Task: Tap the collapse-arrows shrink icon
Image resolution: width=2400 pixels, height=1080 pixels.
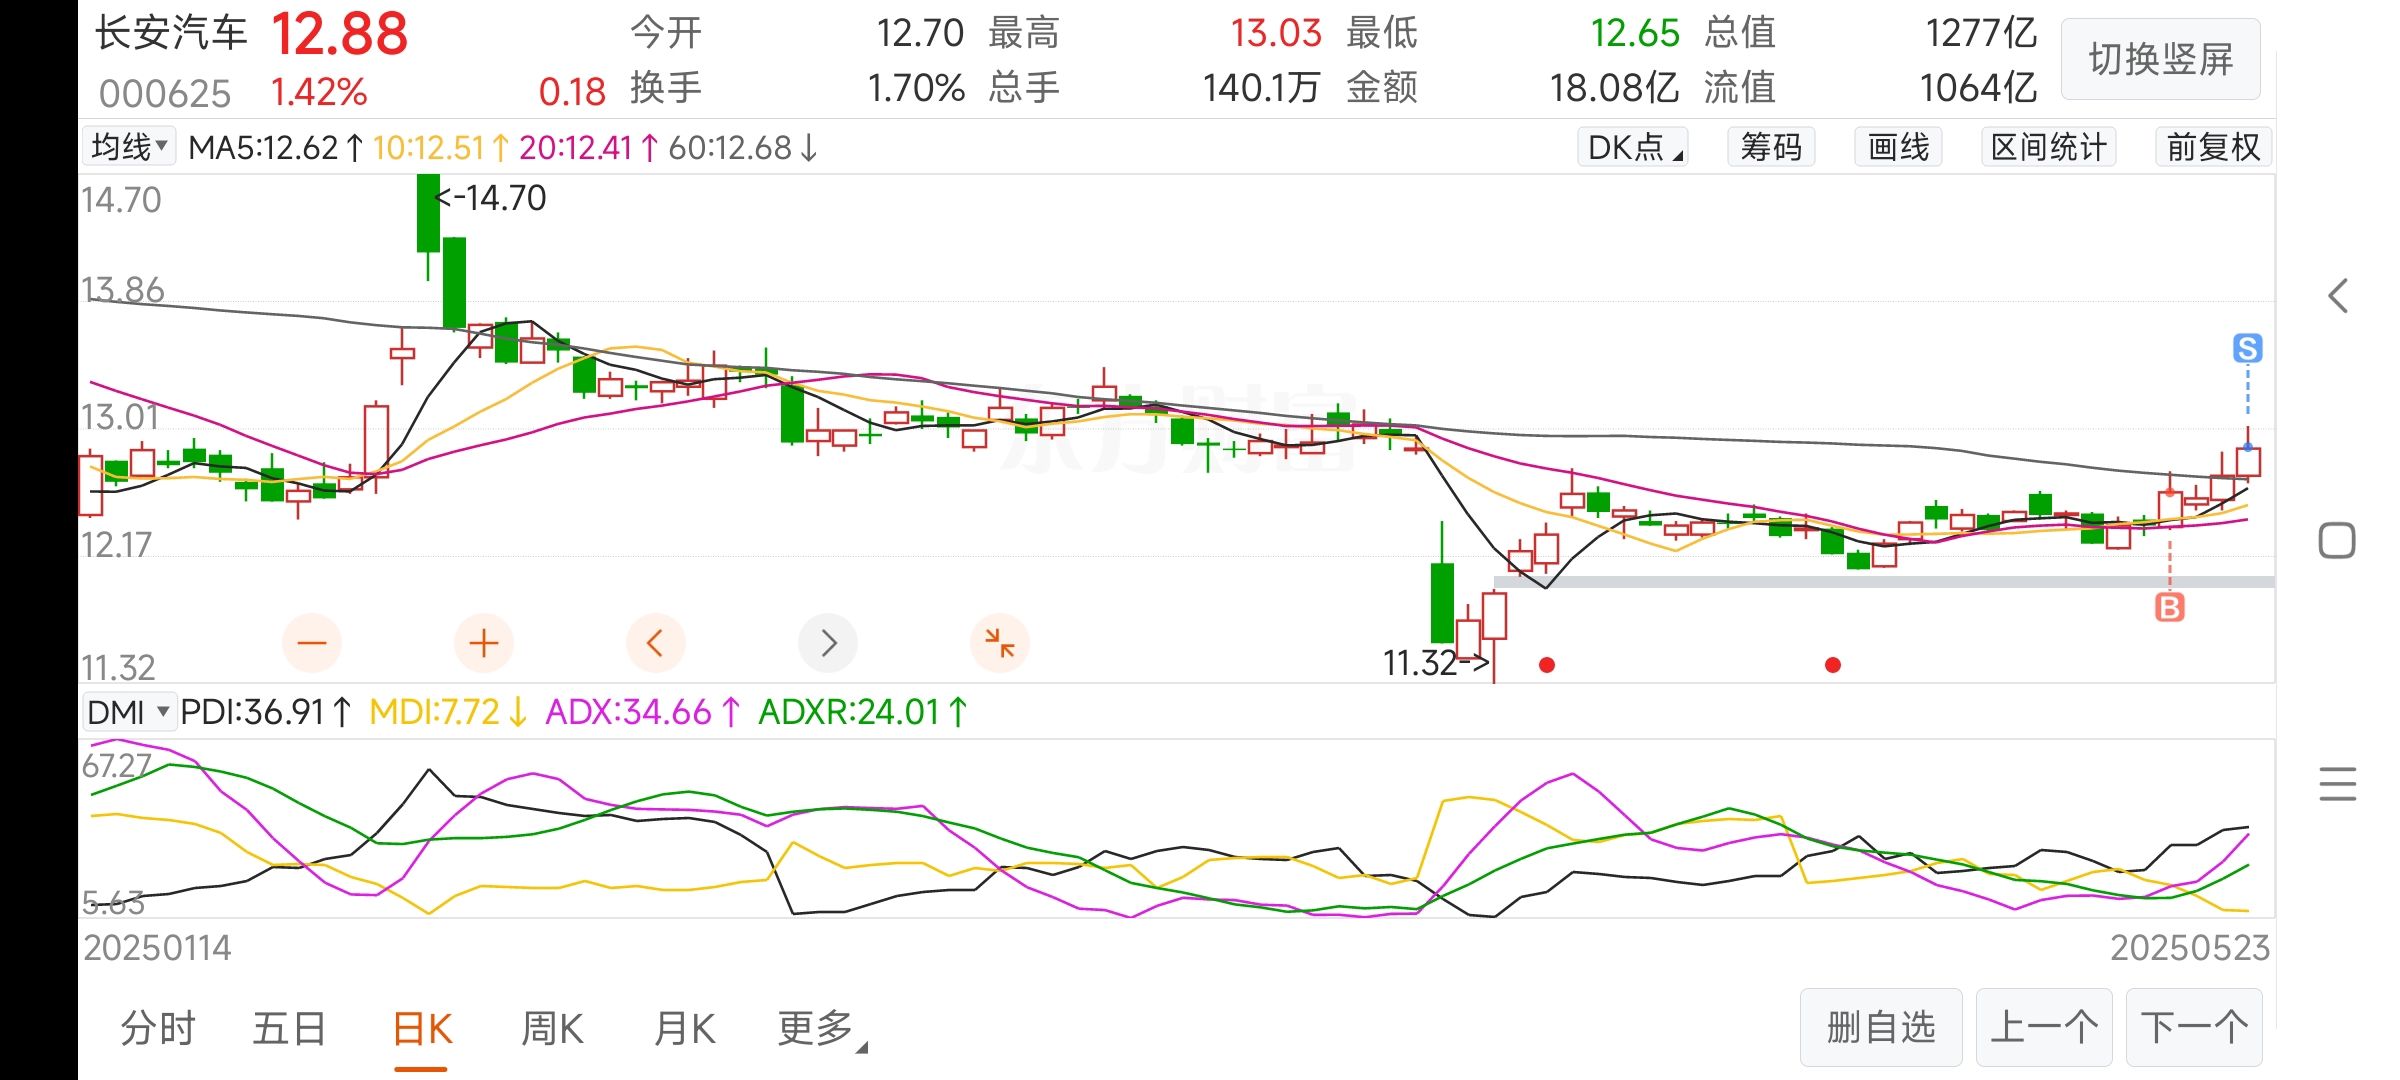Action: (1000, 643)
